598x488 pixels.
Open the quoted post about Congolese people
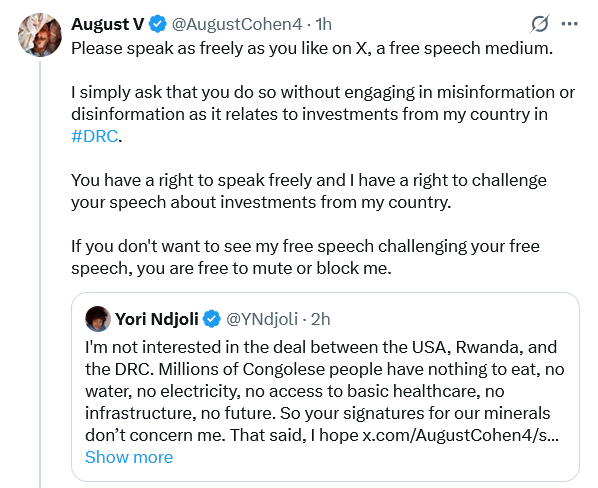tap(325, 387)
